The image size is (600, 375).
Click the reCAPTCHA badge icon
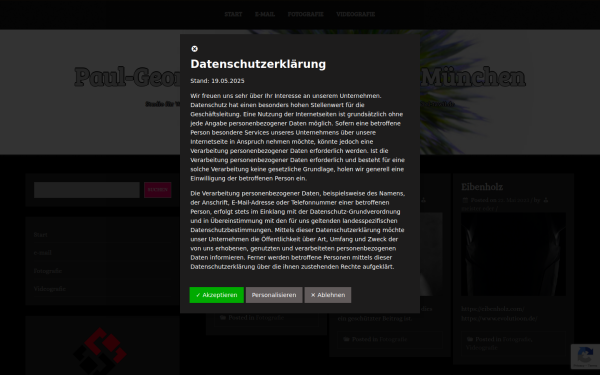point(585,356)
